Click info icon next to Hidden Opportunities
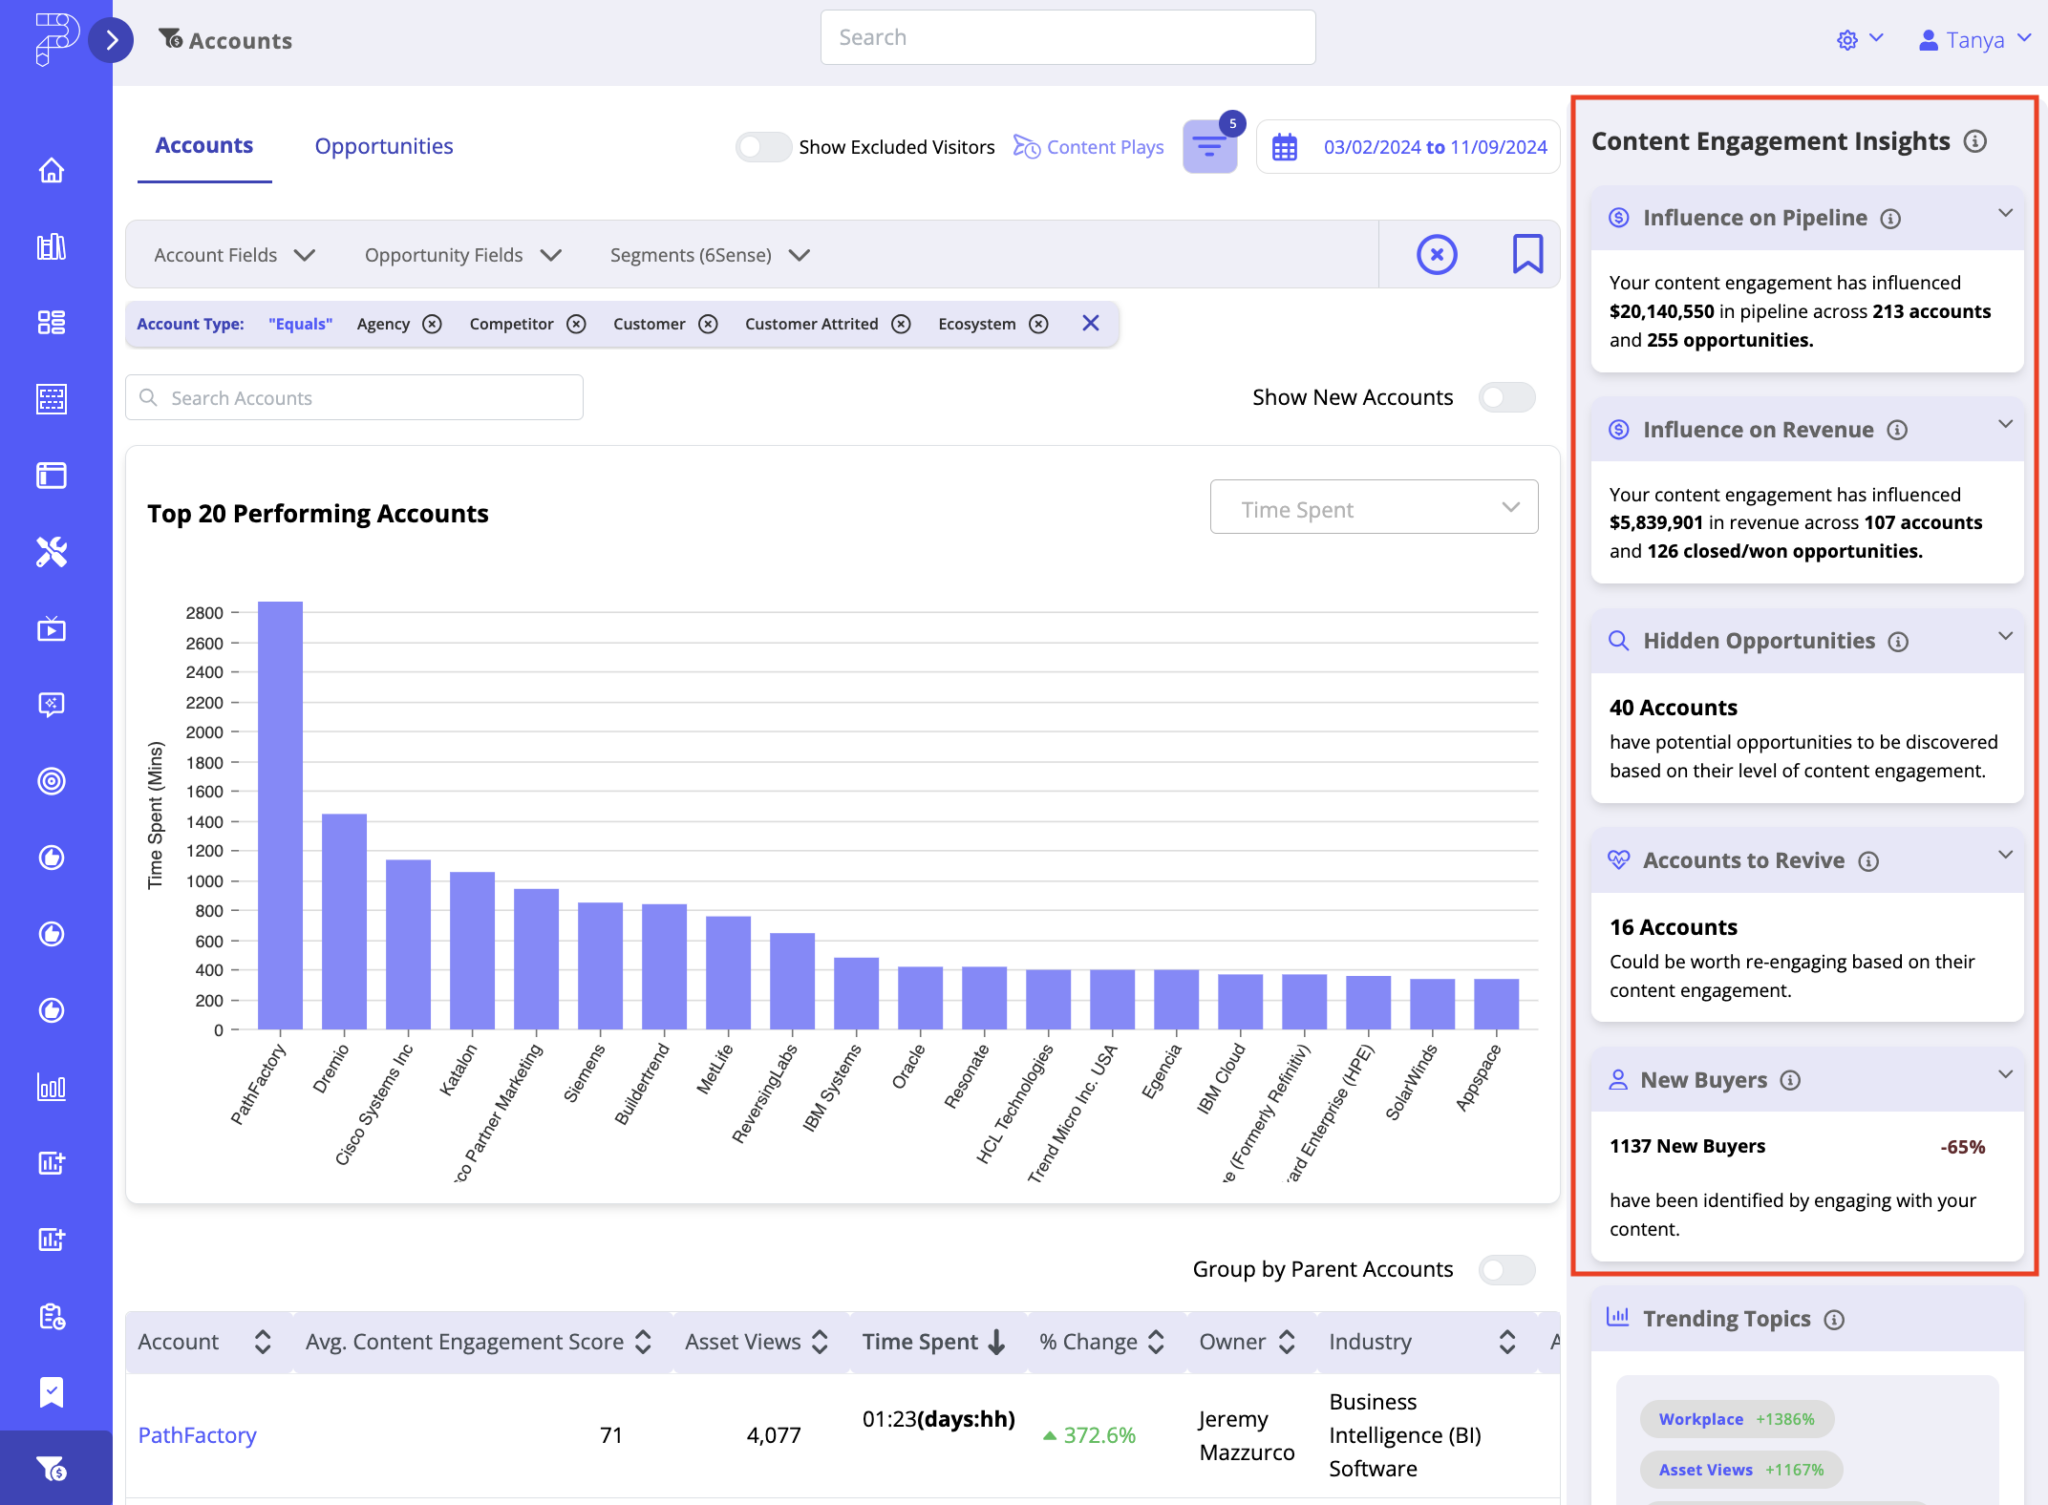The image size is (2048, 1505). [1898, 642]
